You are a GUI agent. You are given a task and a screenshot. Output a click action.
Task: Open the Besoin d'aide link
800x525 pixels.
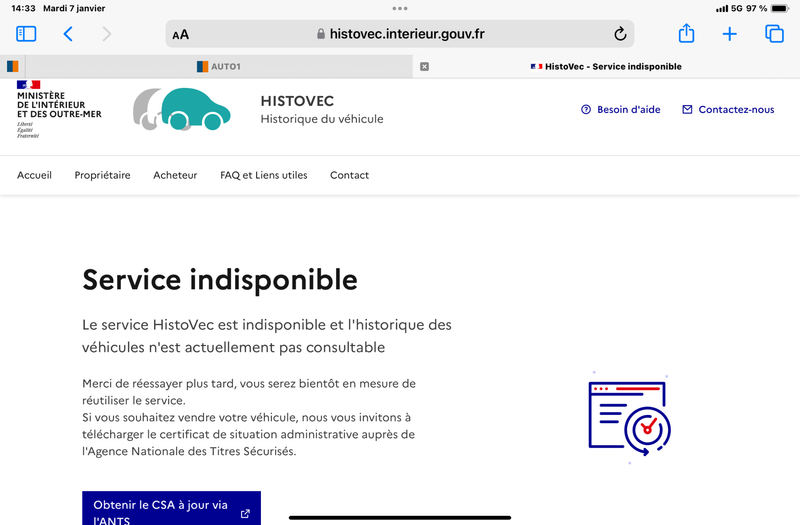point(620,109)
